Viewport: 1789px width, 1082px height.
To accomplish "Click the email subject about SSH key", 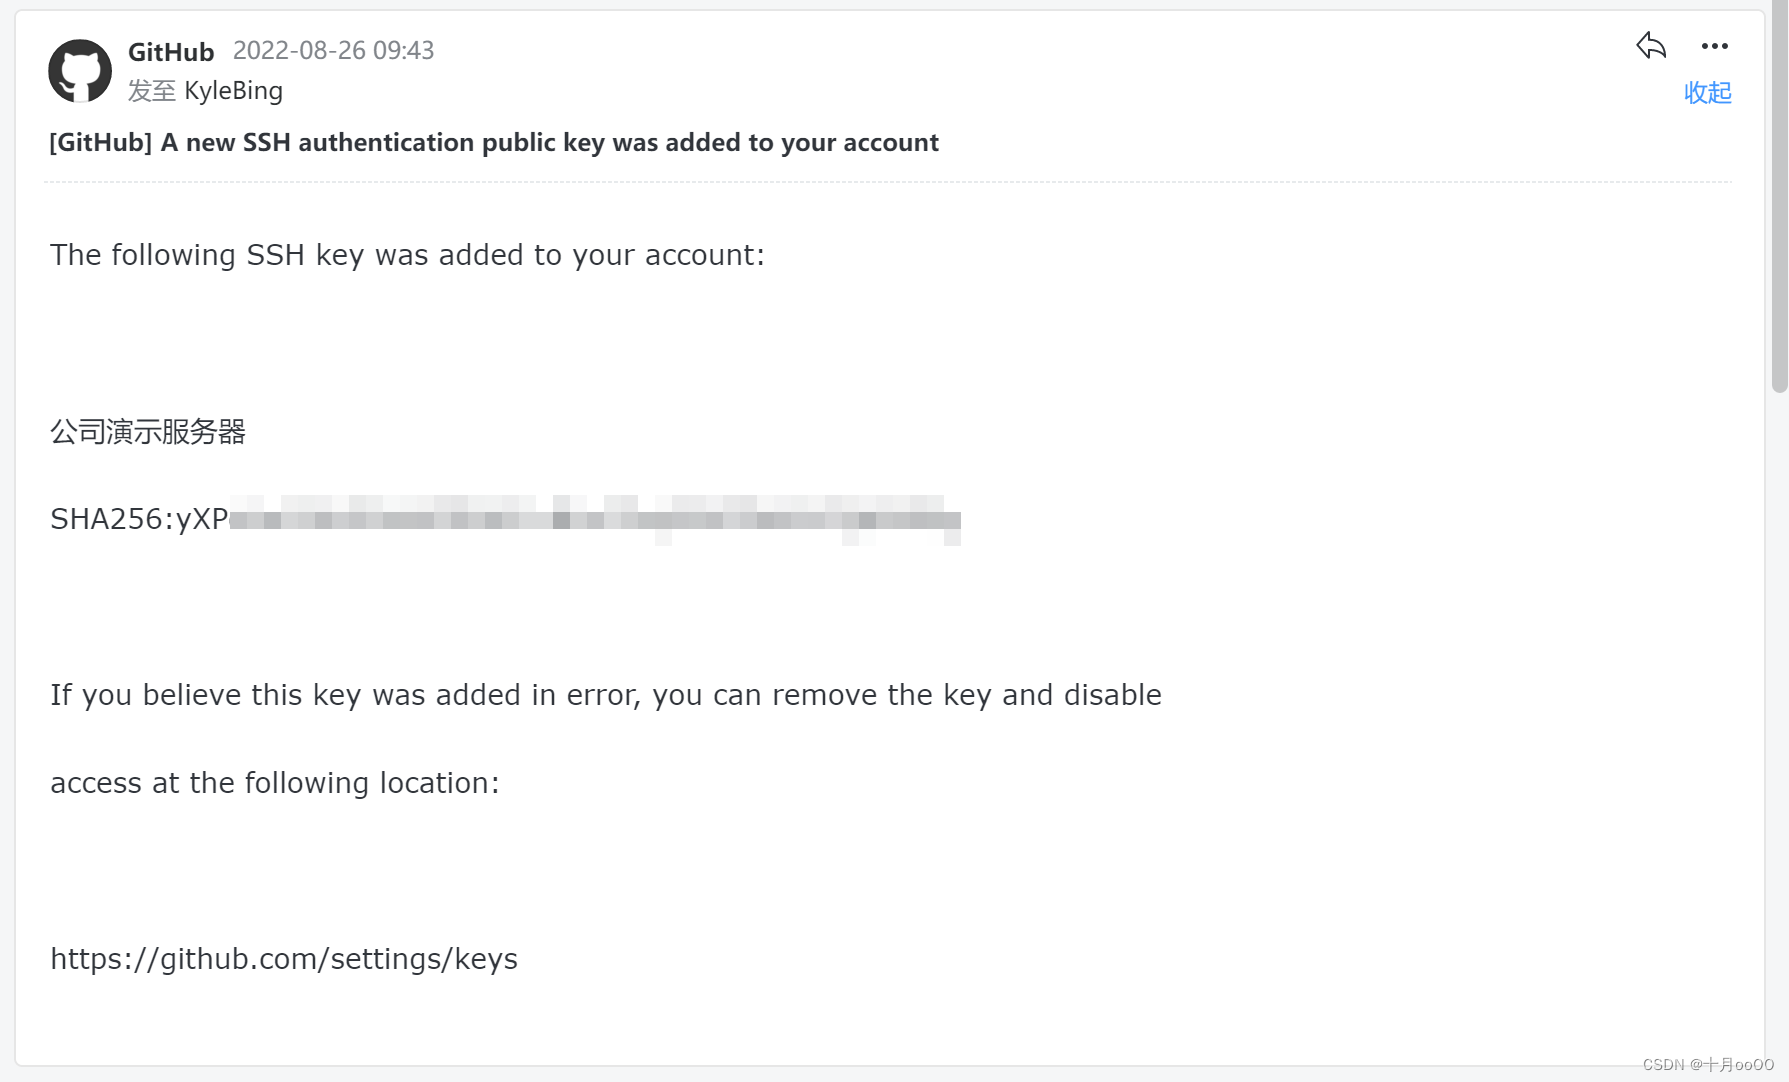I will (x=494, y=143).
